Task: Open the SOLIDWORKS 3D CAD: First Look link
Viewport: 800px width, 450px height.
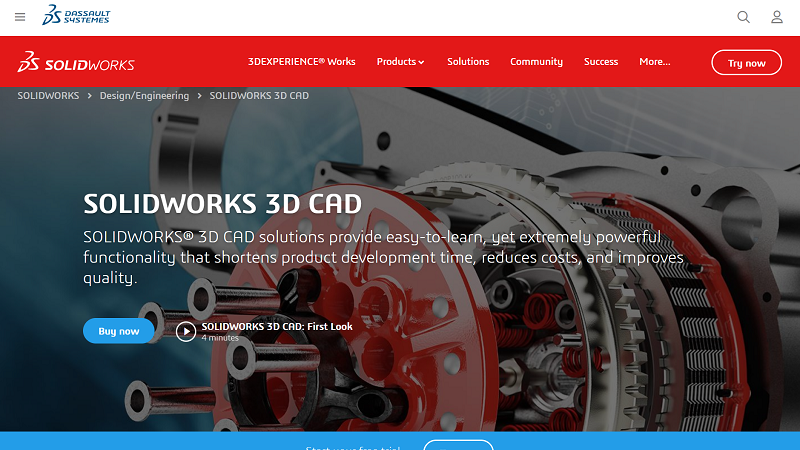Action: (x=276, y=326)
